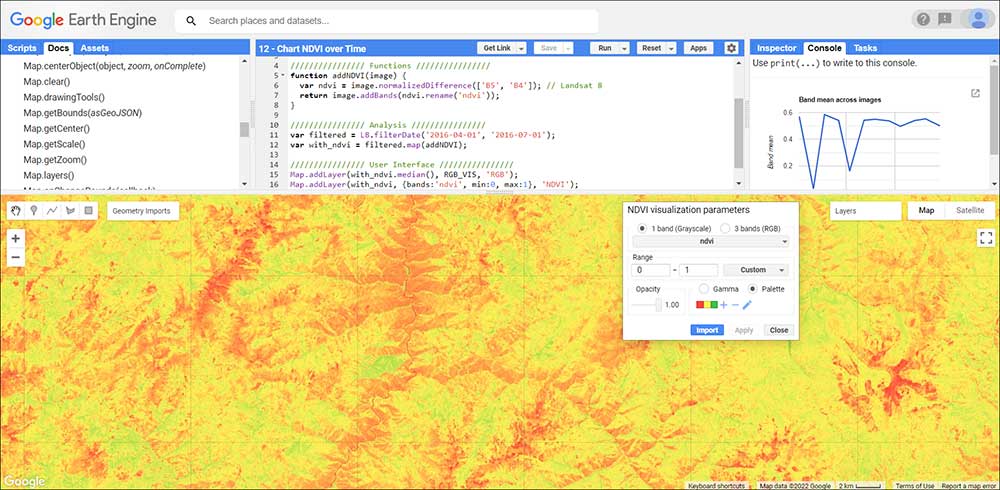The width and height of the screenshot is (1000, 490).
Task: Click the red palette color swatch
Action: [x=700, y=305]
